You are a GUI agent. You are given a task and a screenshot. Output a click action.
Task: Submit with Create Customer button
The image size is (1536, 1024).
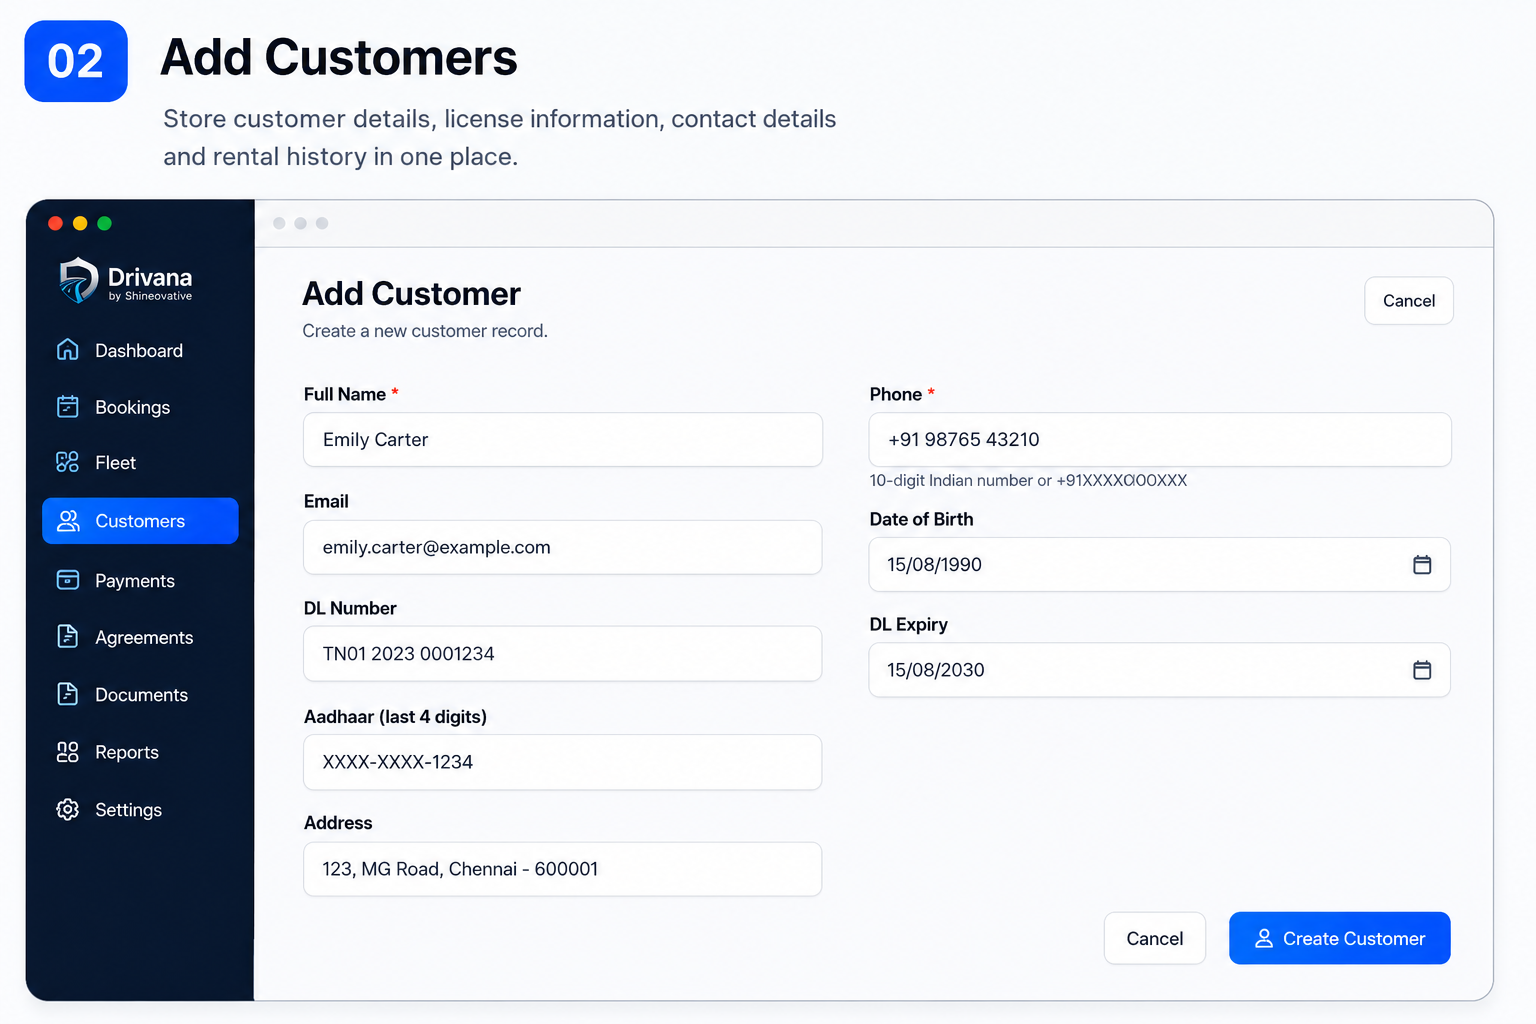point(1340,938)
